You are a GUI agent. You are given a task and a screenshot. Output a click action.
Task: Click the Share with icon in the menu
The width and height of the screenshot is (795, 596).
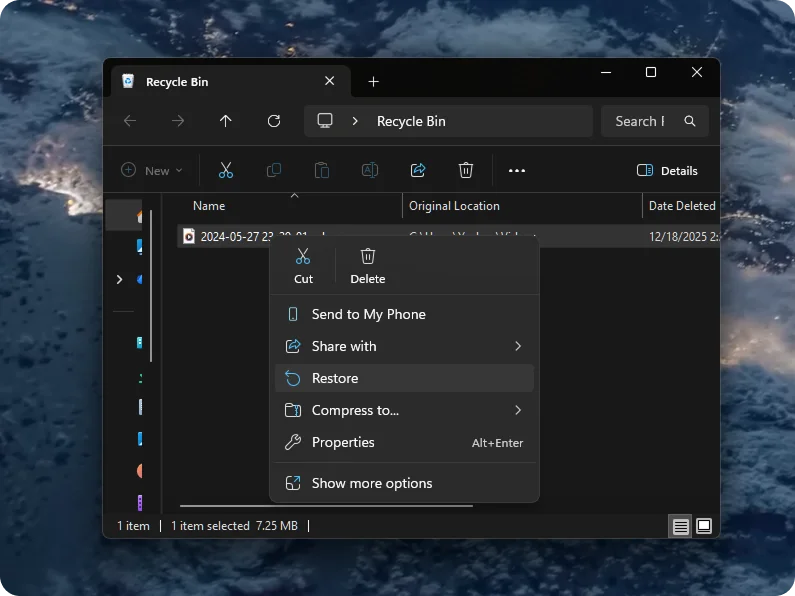[x=293, y=346]
